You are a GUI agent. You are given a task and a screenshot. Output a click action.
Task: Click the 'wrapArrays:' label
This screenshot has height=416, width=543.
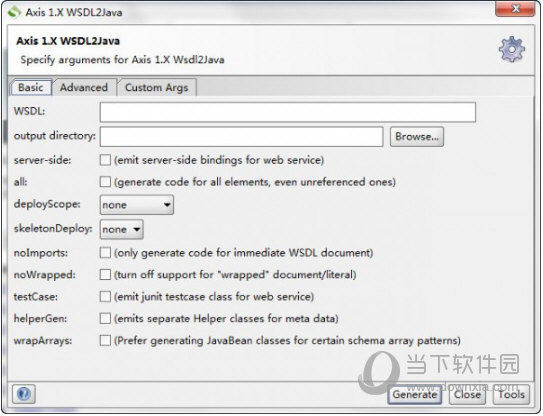point(43,340)
